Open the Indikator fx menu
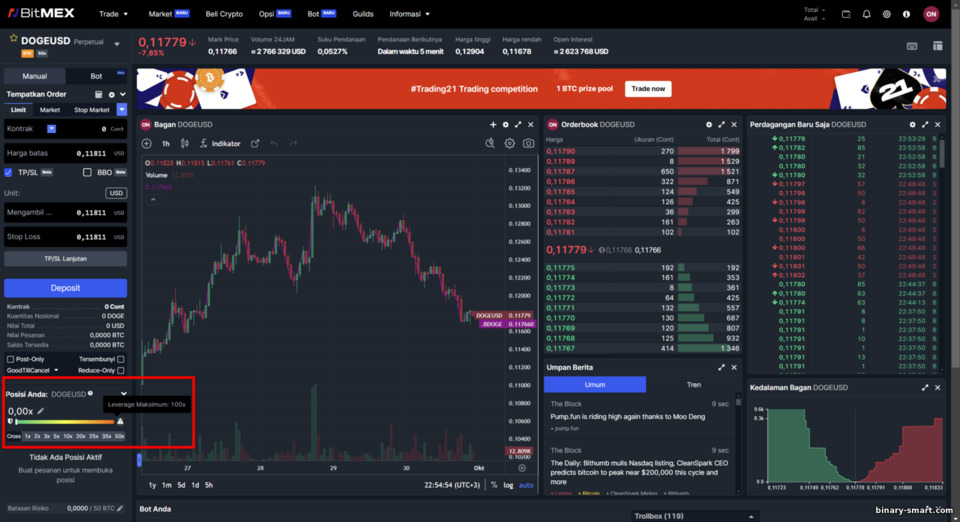The image size is (960, 522). pyautogui.click(x=220, y=144)
